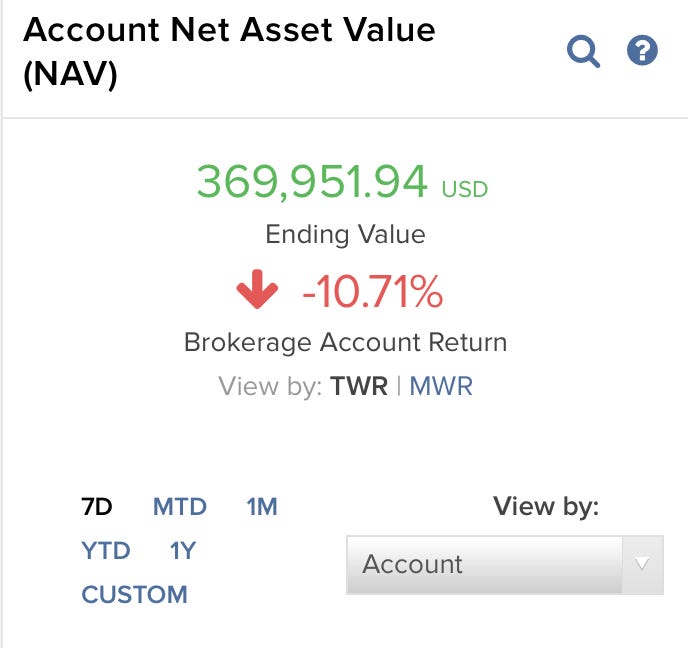Click the -10.71% return percentage
The image size is (688, 648).
coord(373,291)
